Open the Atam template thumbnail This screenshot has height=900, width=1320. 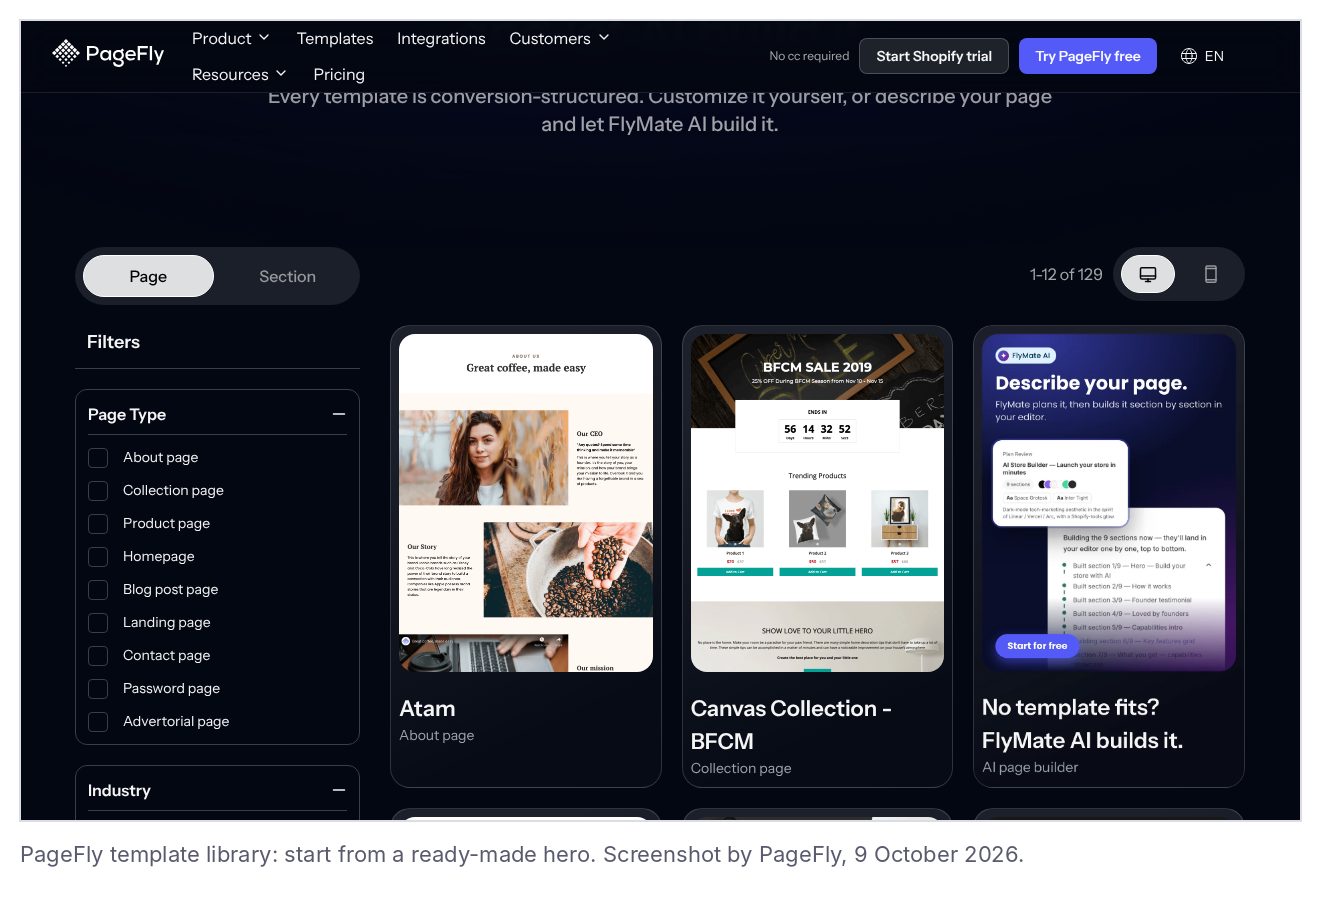[x=526, y=503]
